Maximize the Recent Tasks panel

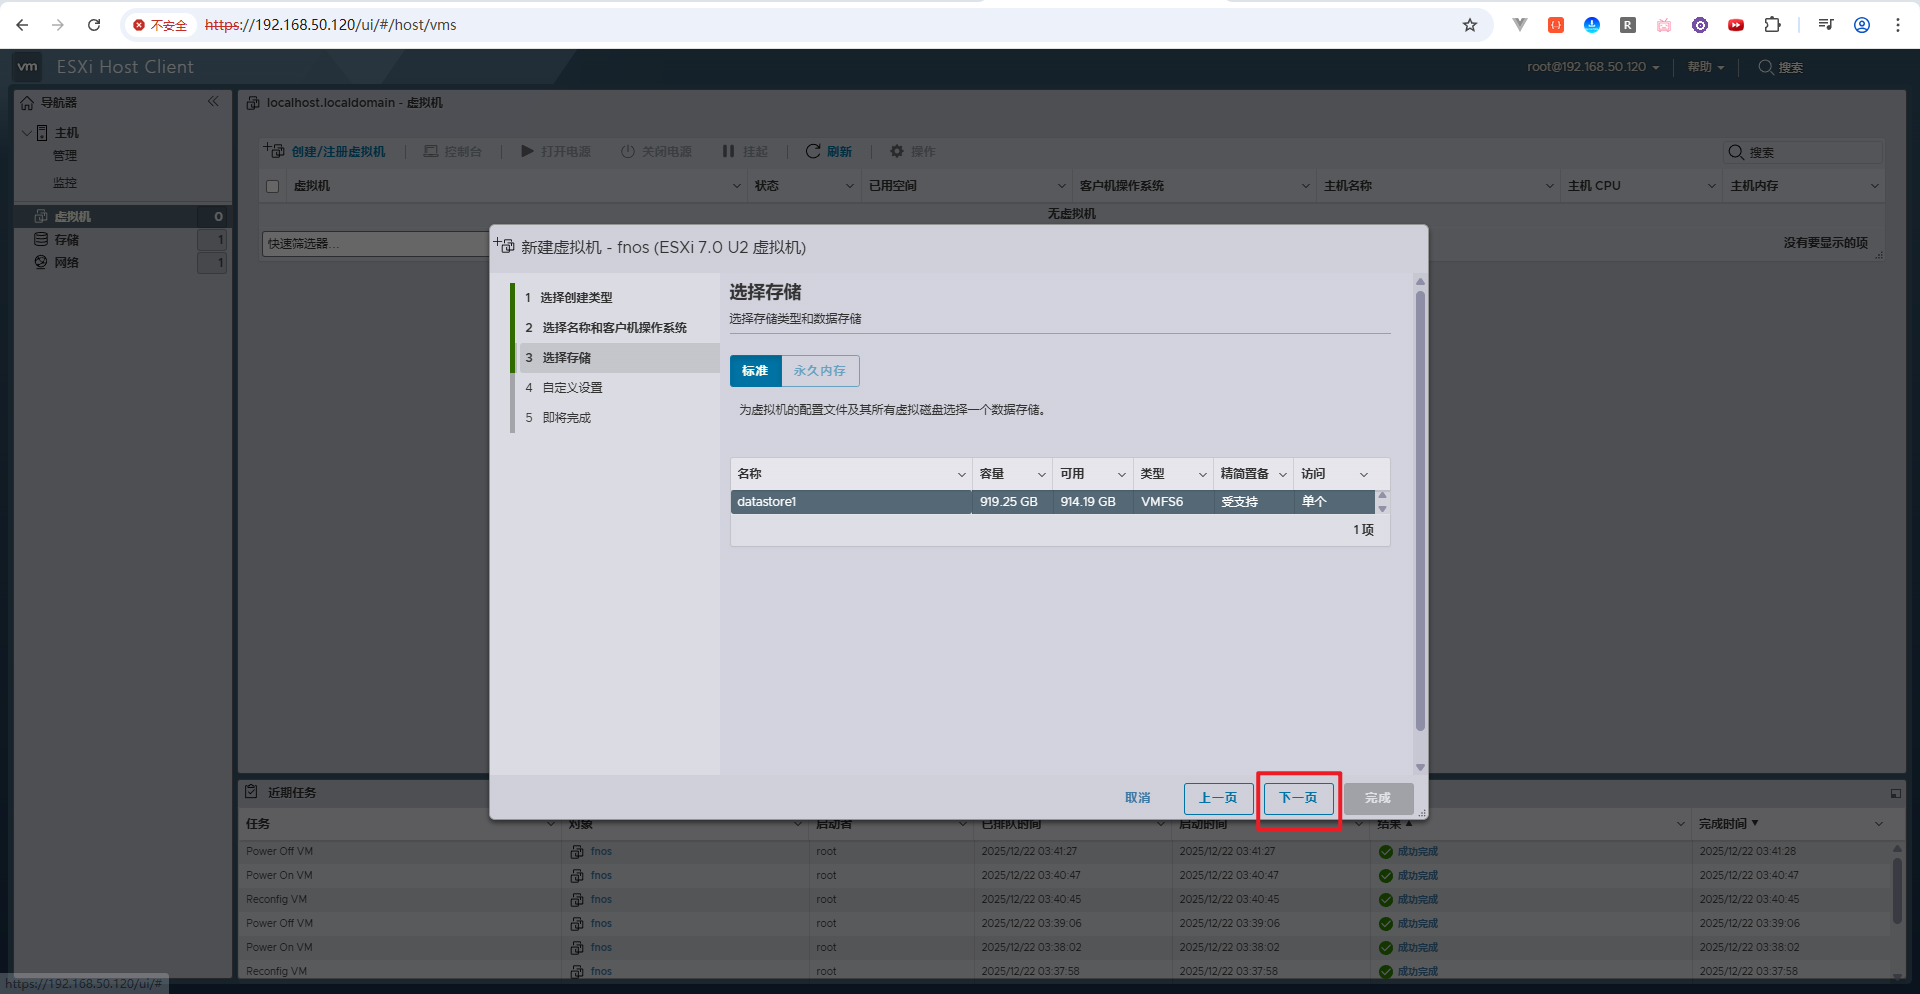click(x=1895, y=793)
